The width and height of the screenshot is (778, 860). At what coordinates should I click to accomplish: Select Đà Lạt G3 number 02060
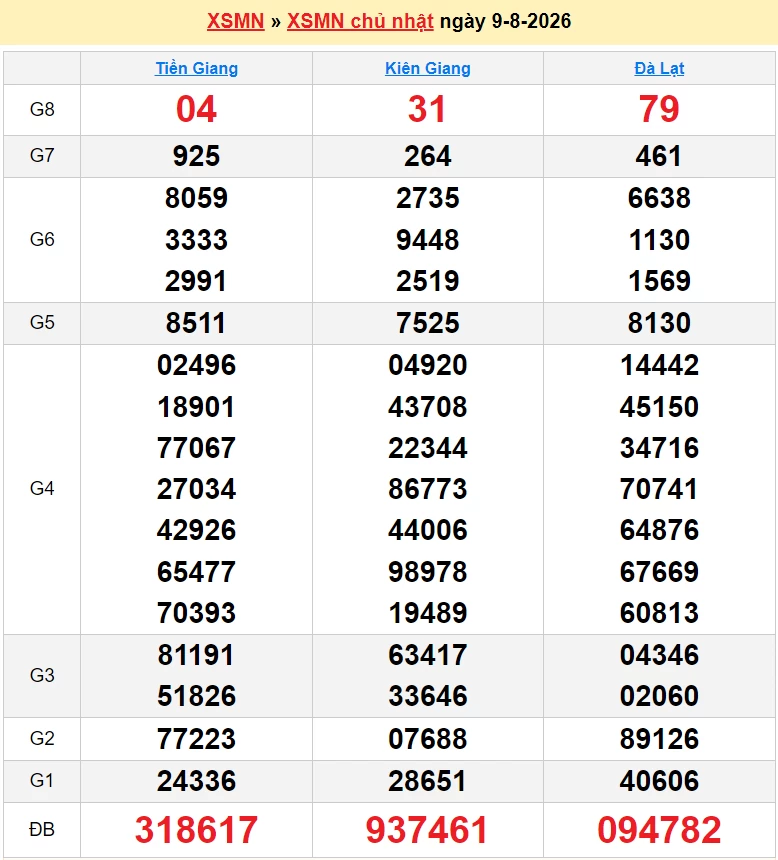click(x=659, y=697)
